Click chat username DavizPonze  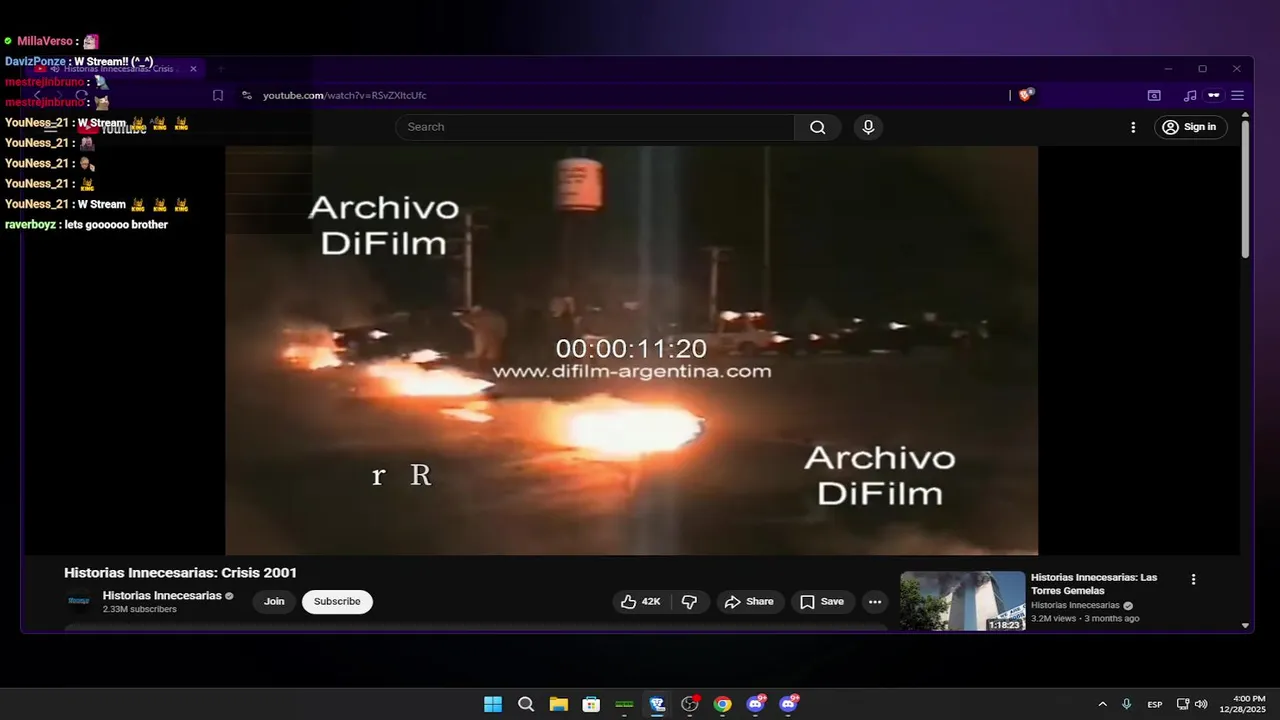pos(35,62)
